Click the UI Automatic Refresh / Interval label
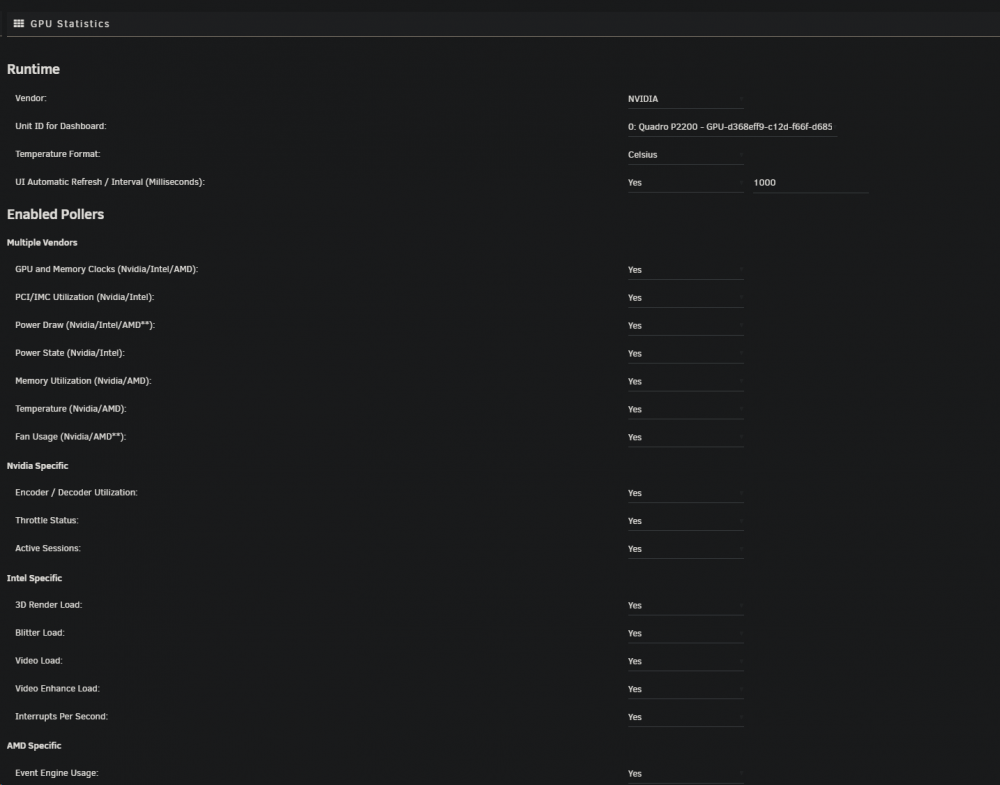 click(x=110, y=182)
